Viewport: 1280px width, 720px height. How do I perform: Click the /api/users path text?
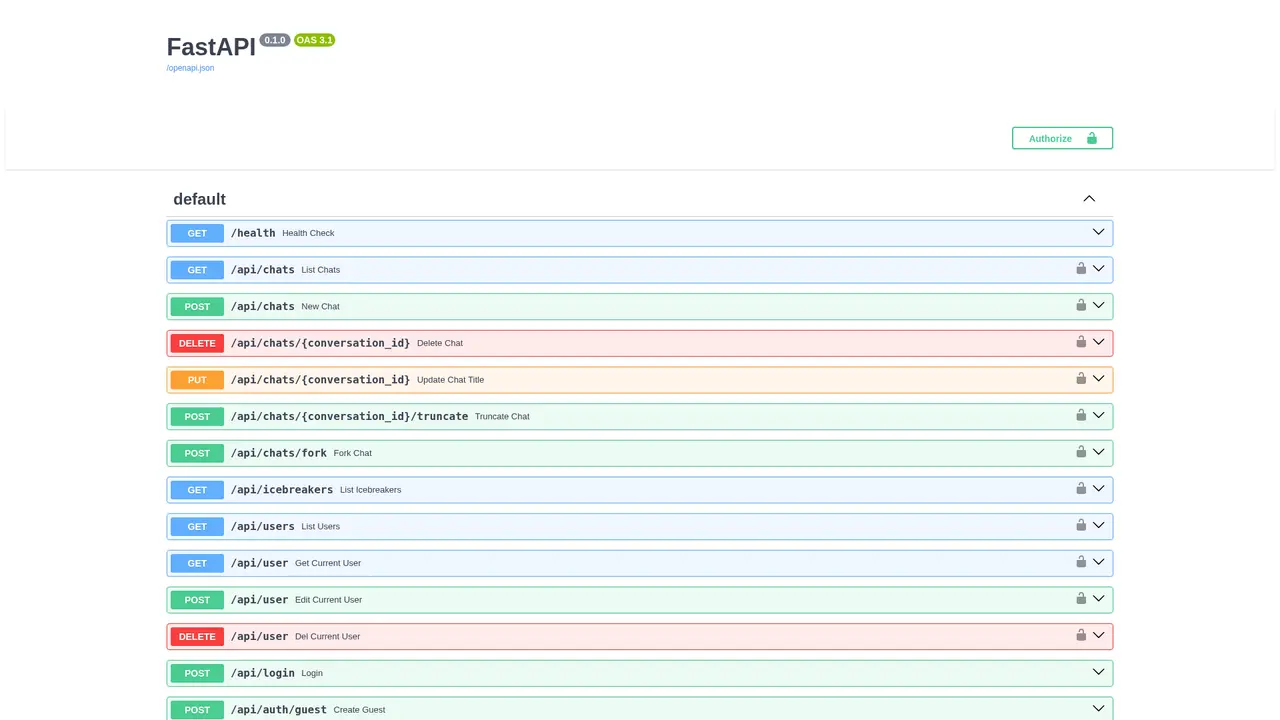(263, 526)
